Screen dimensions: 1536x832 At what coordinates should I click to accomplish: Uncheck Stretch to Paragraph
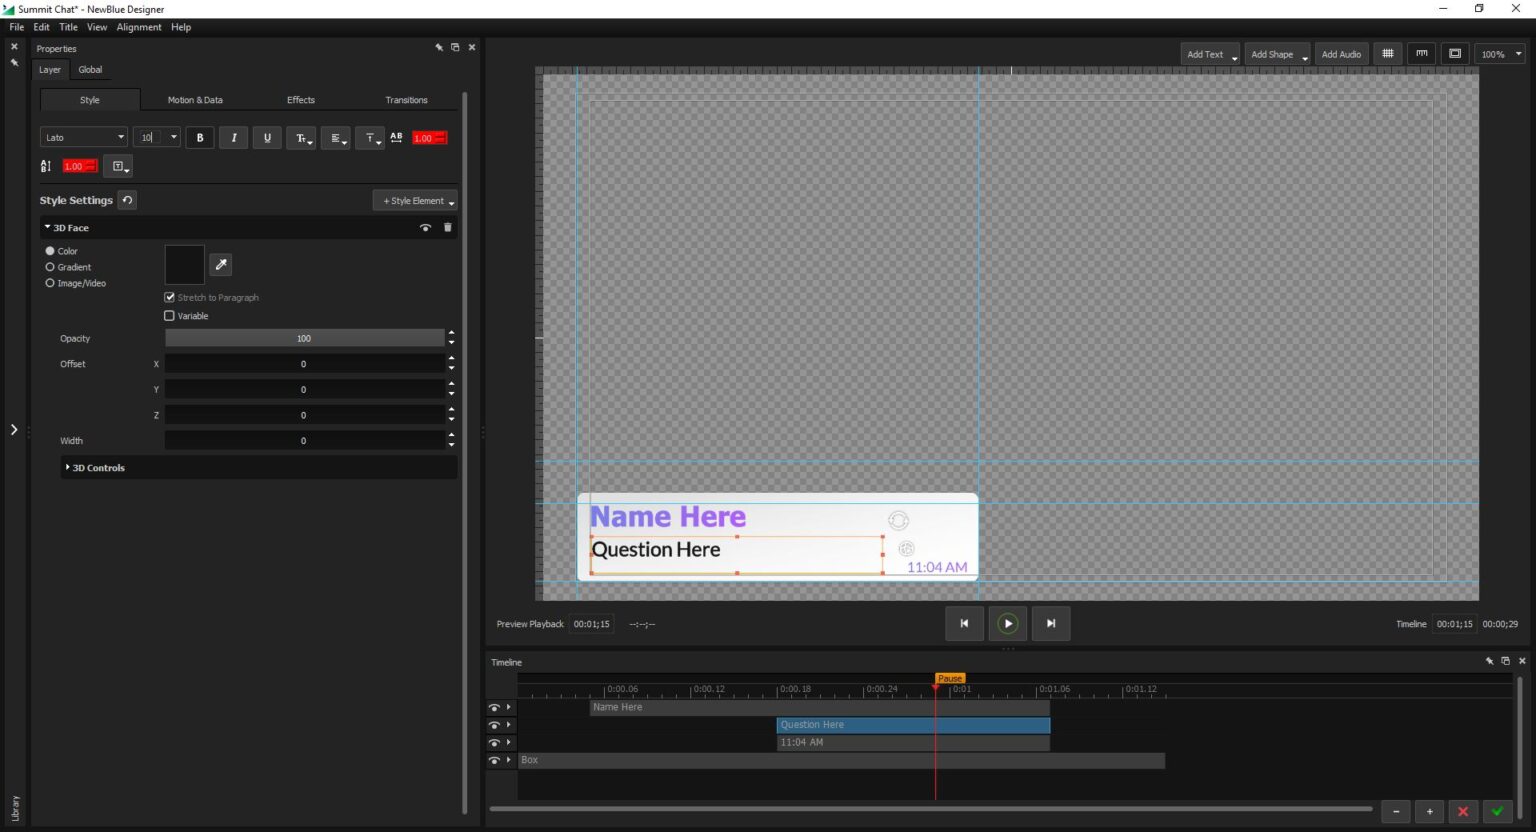pyautogui.click(x=169, y=297)
